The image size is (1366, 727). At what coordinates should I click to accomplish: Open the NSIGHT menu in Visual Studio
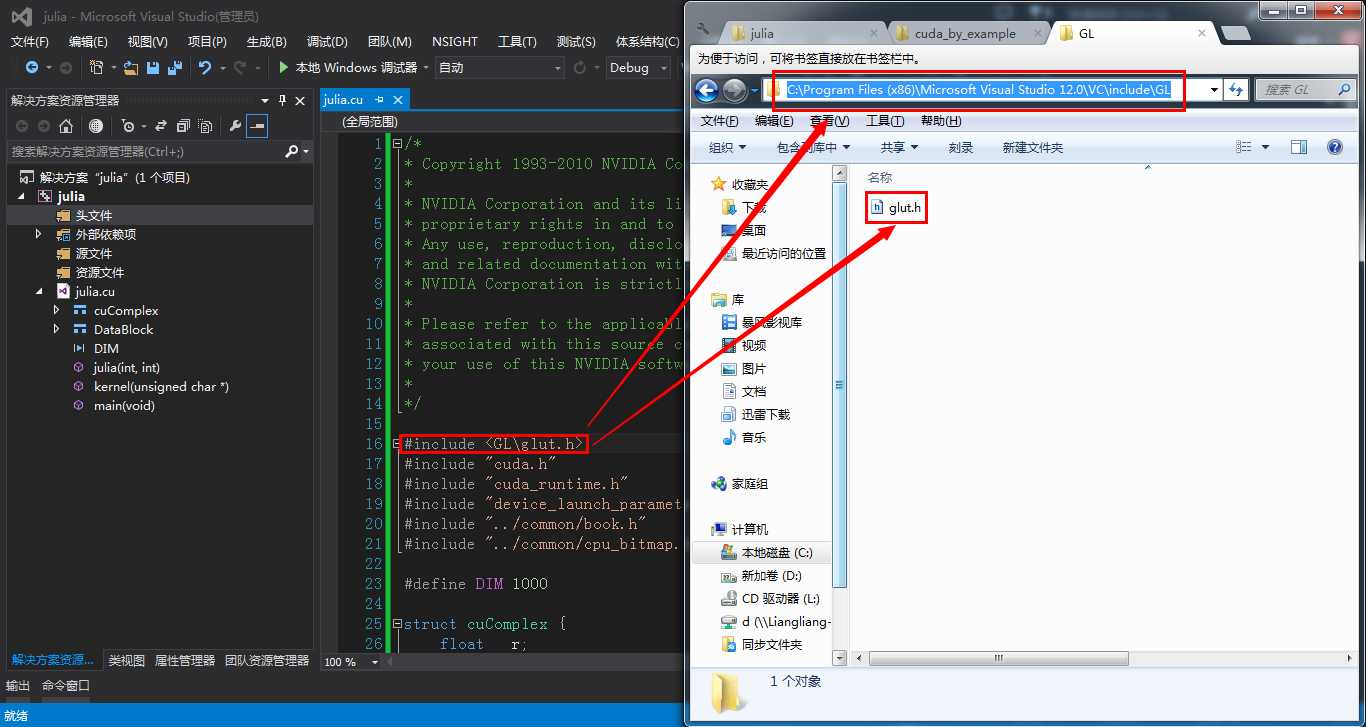point(455,41)
